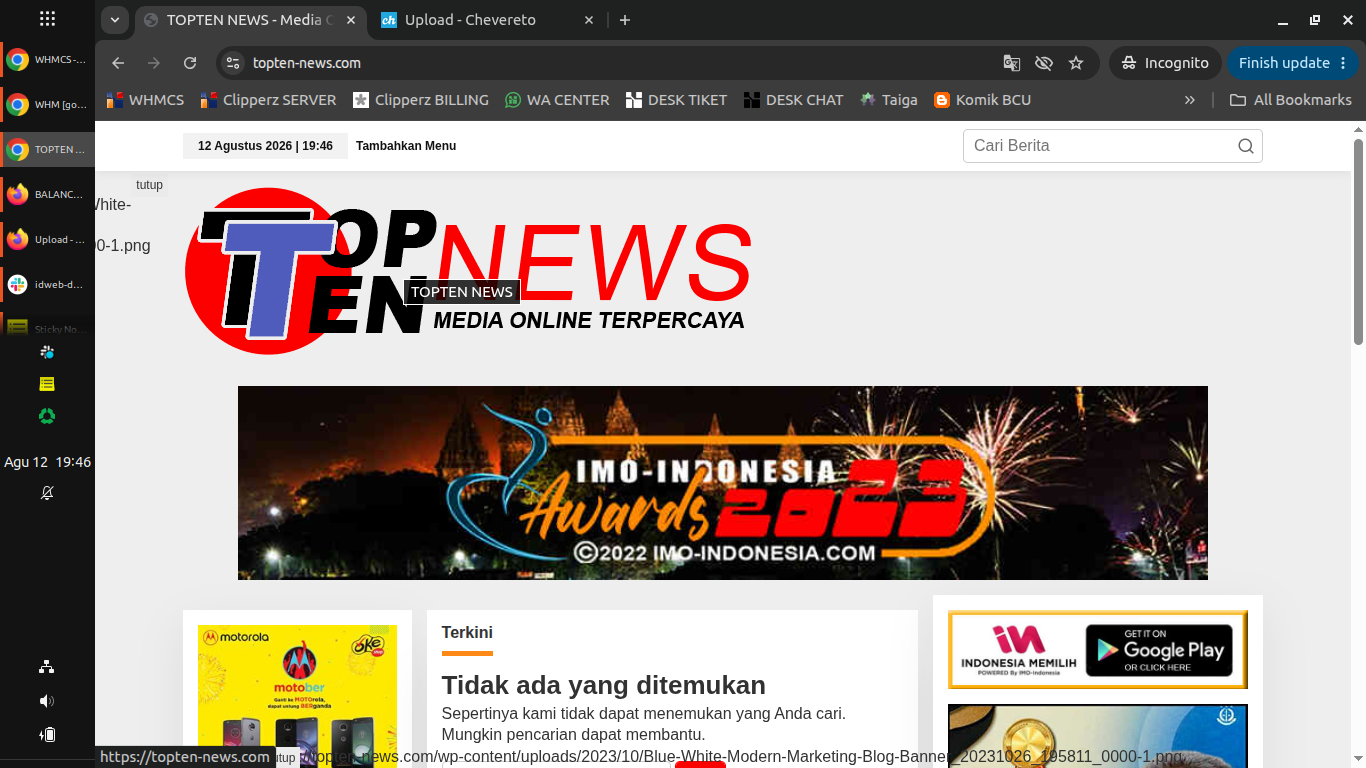Click the Slack tray indicator icon

coord(47,352)
